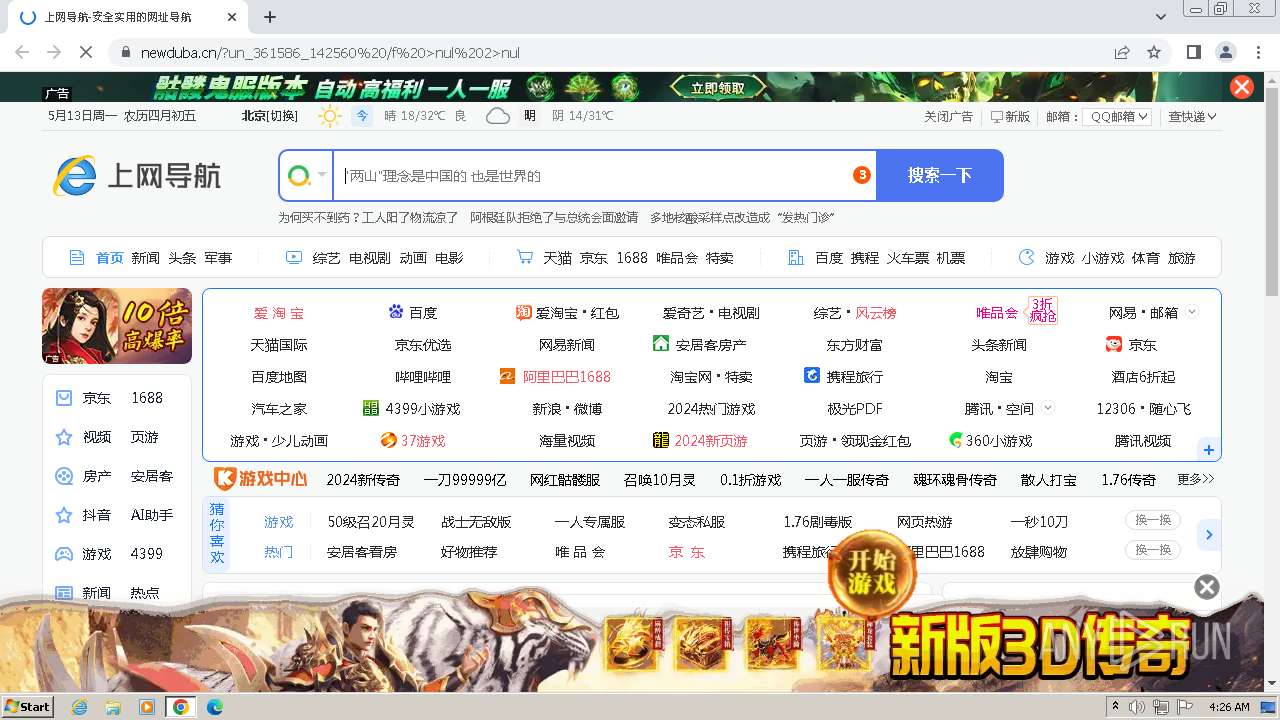Close the bottom game advertisement

[1207, 587]
